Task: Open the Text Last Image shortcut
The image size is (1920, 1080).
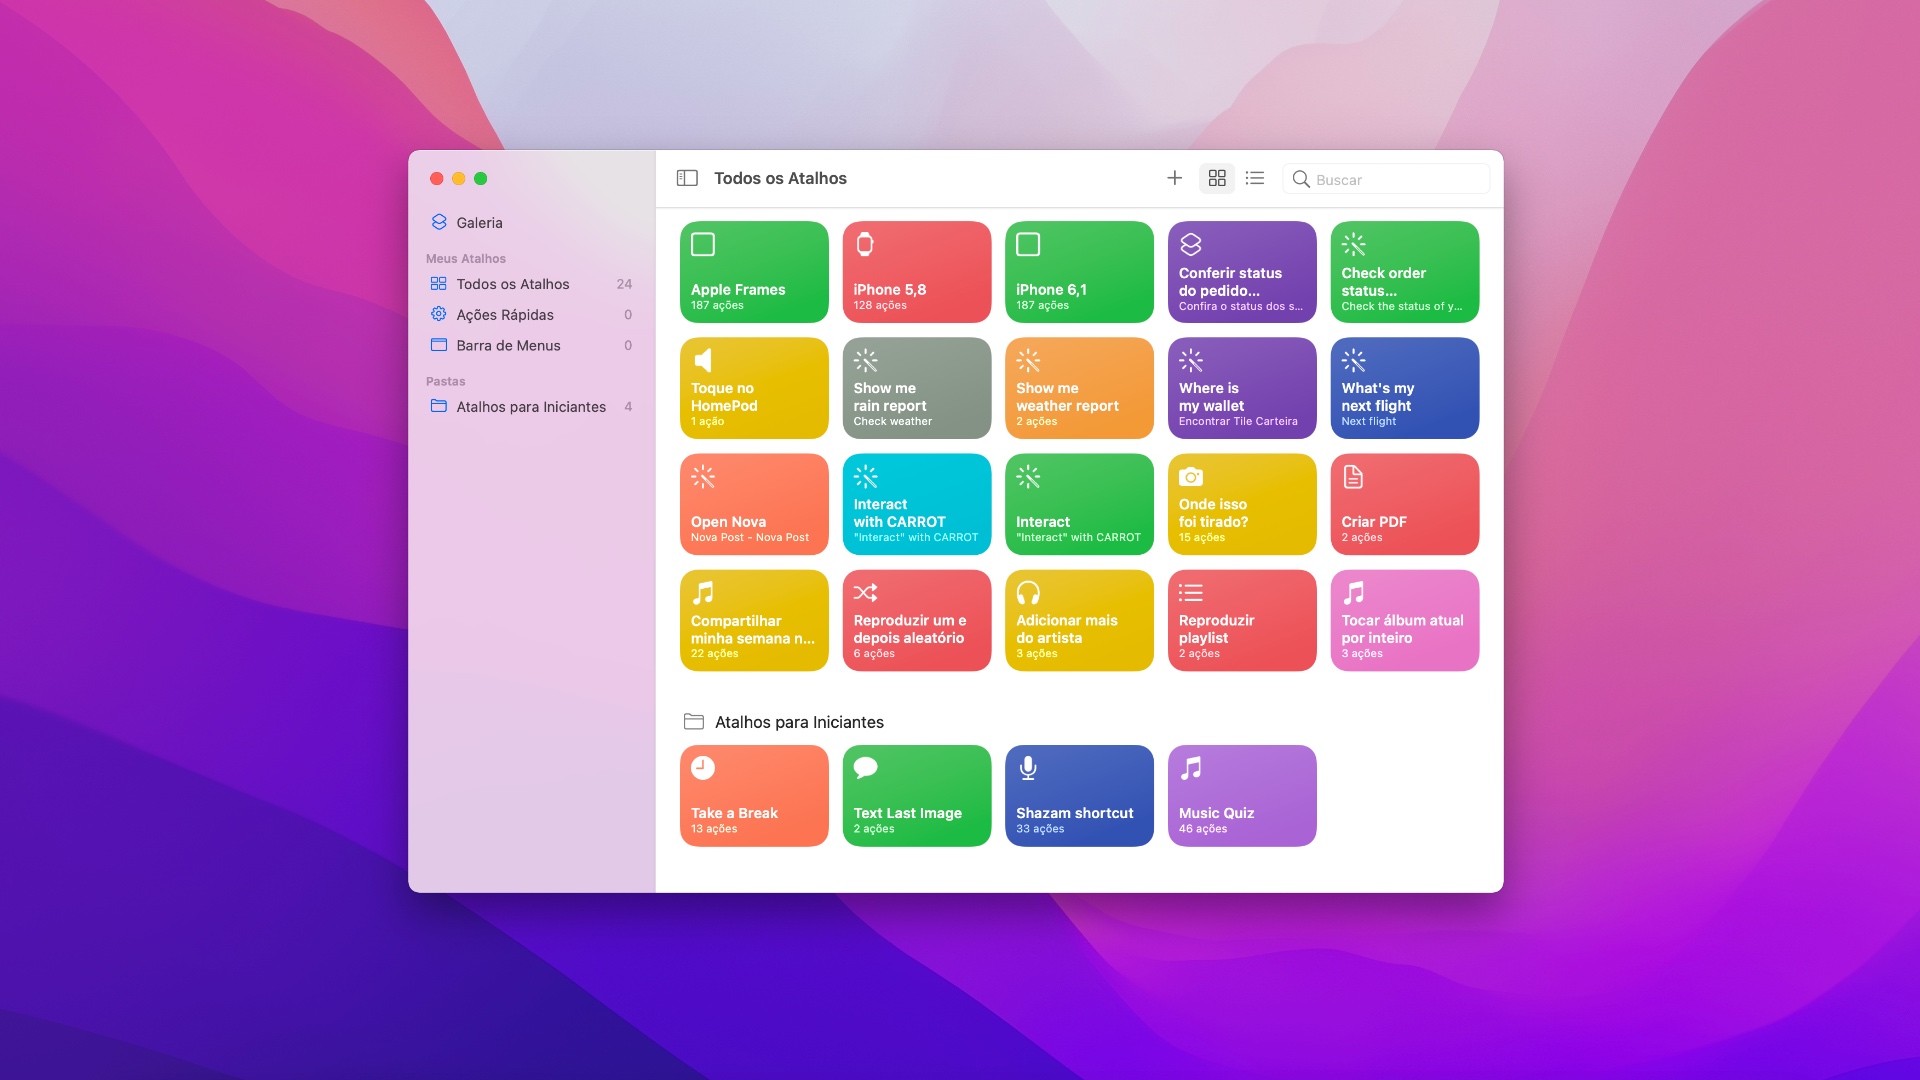Action: pyautogui.click(x=916, y=795)
